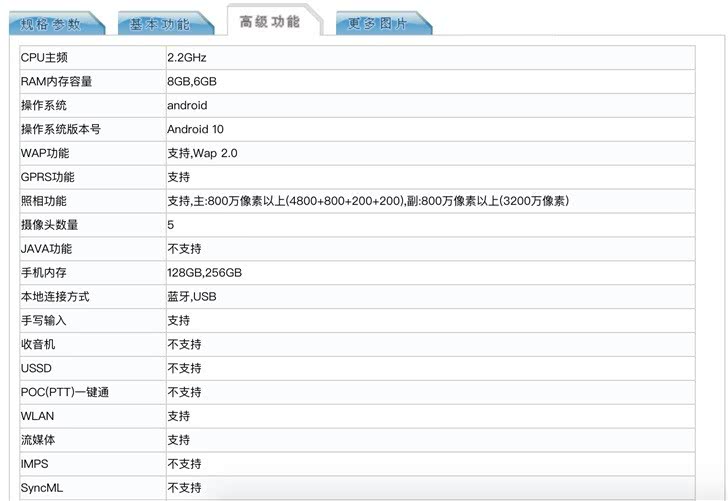Select the 支持,Wap 2.0 value
The width and height of the screenshot is (728, 501).
[202, 153]
